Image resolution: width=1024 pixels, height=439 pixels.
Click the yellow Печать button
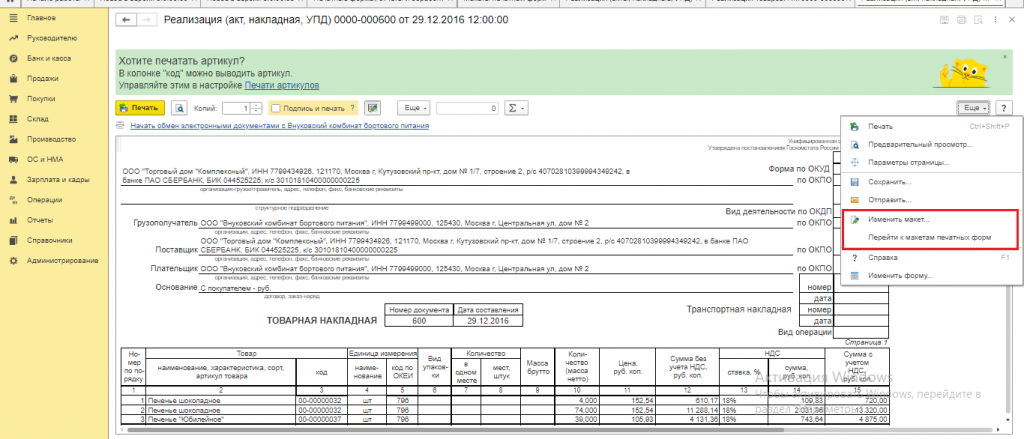[139, 108]
